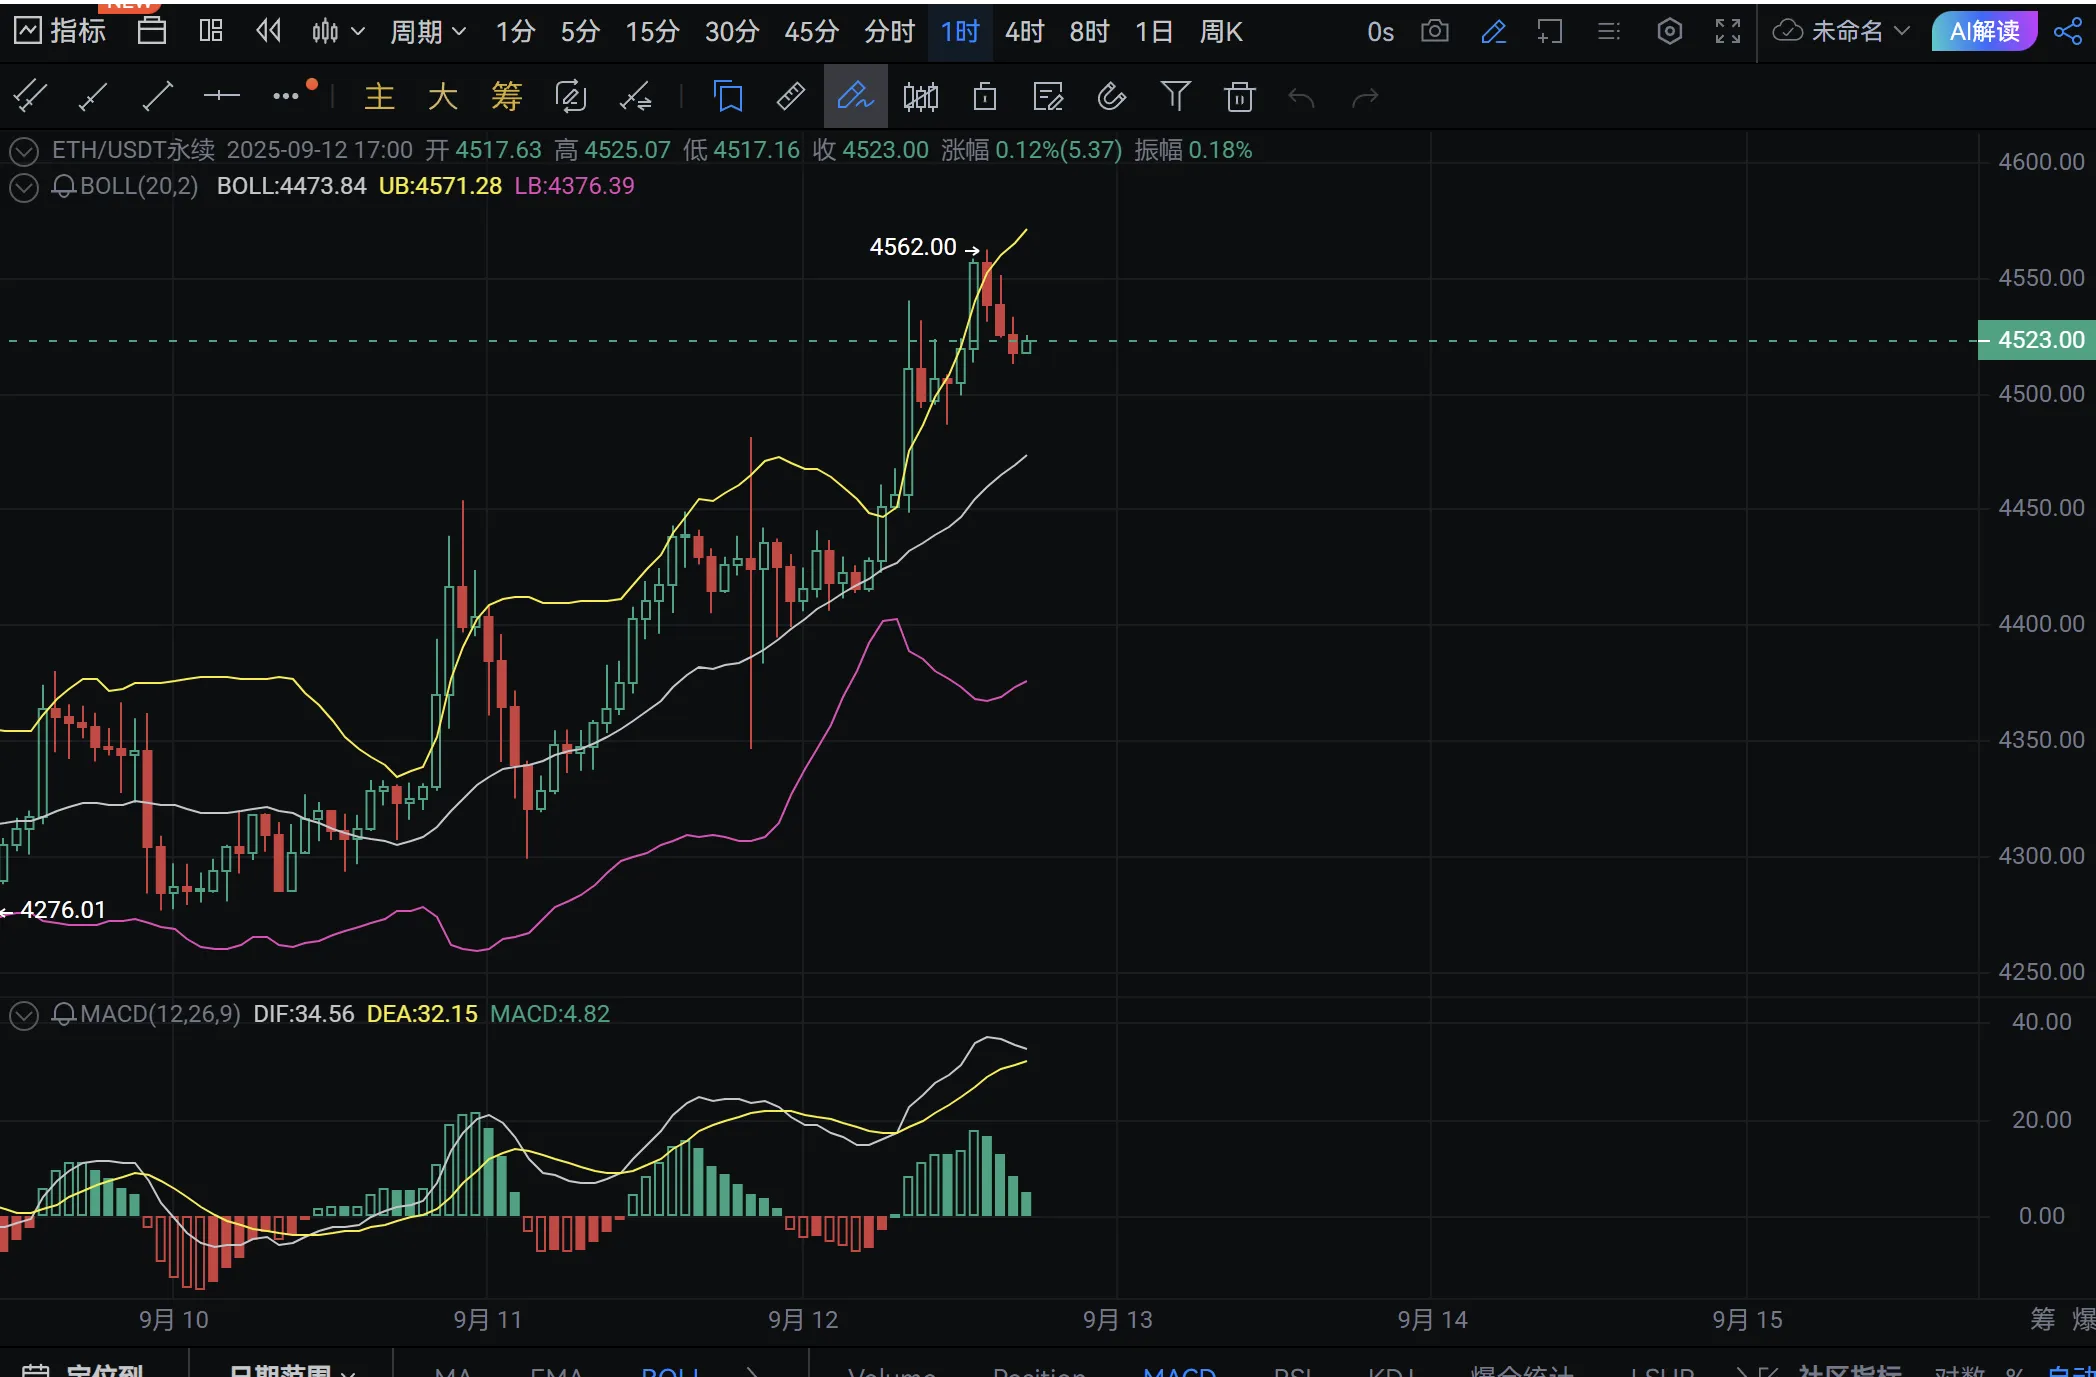Screen dimensions: 2096x1377
Task: Click the share icon
Action: click(2068, 32)
